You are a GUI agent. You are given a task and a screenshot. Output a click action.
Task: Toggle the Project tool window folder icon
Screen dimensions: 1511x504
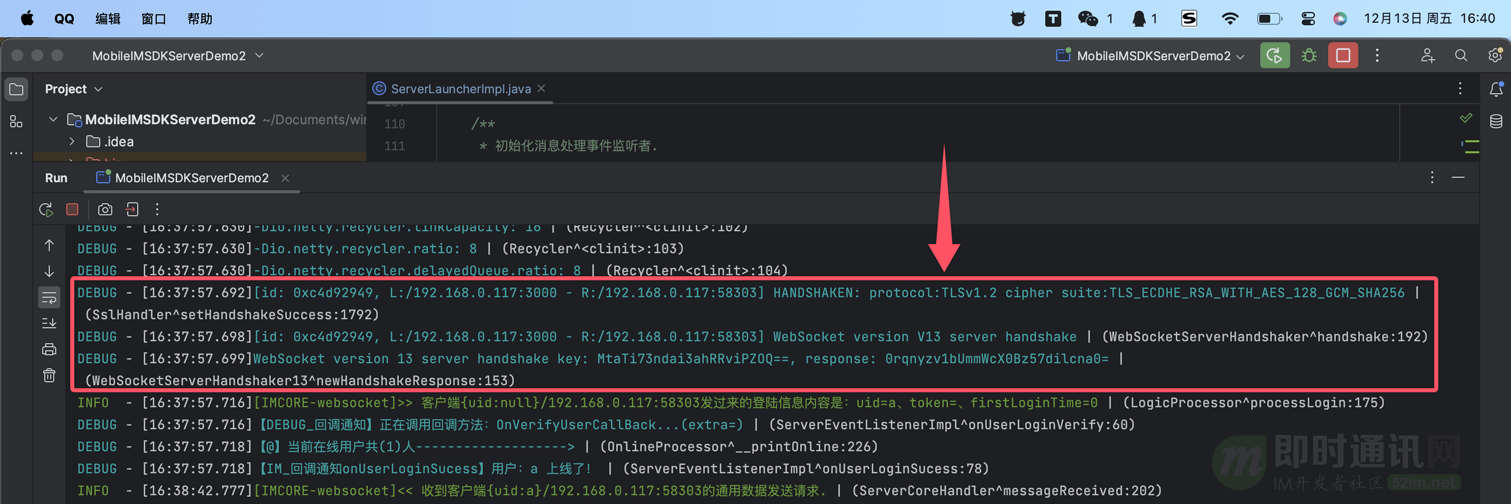[x=17, y=90]
